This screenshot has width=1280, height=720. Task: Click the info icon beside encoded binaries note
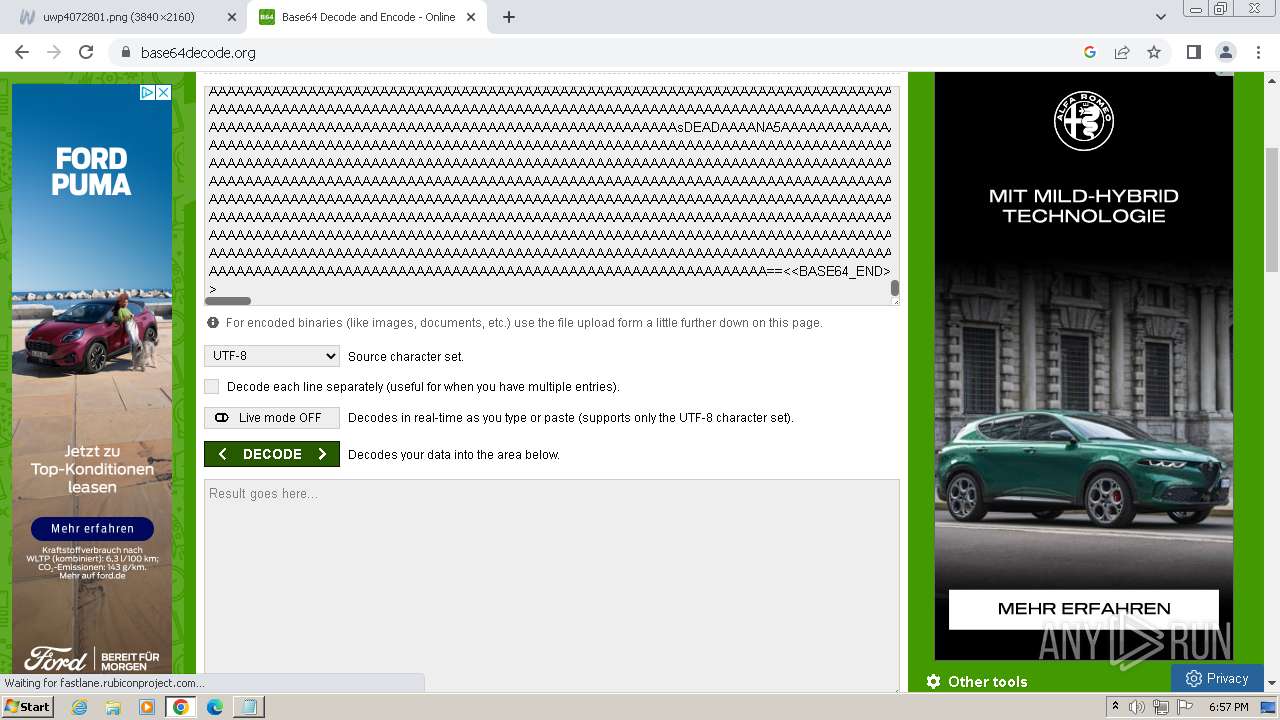pos(213,323)
